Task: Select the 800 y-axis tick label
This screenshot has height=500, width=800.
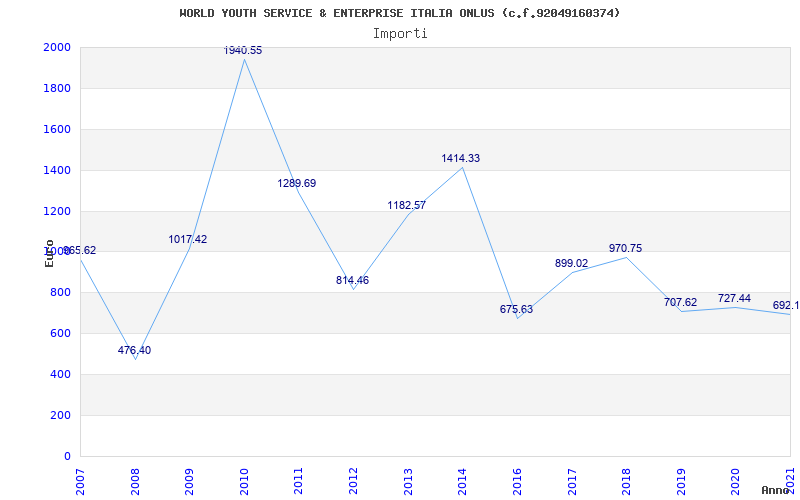Action: (60, 293)
